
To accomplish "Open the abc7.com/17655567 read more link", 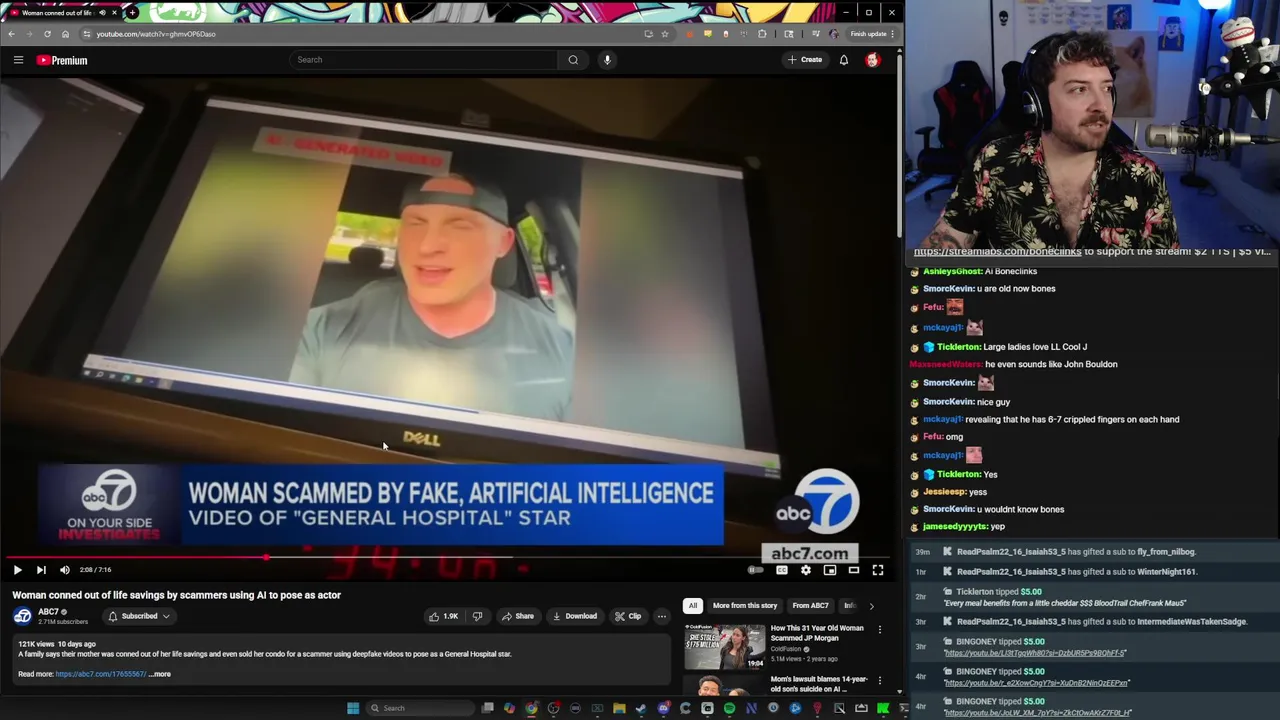I will (101, 674).
